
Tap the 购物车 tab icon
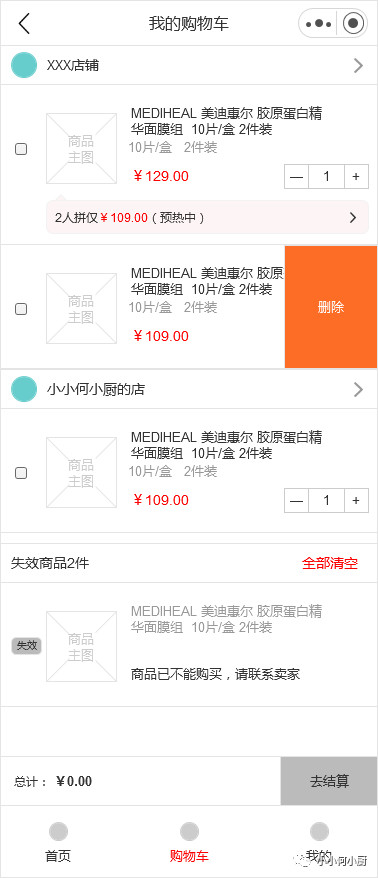coord(189,832)
